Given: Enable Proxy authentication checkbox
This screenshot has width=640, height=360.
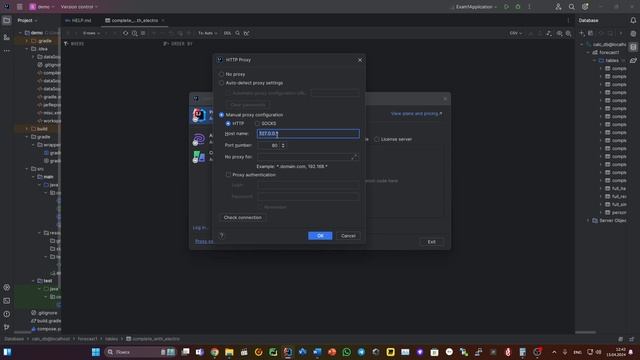Looking at the screenshot, I should click(228, 175).
